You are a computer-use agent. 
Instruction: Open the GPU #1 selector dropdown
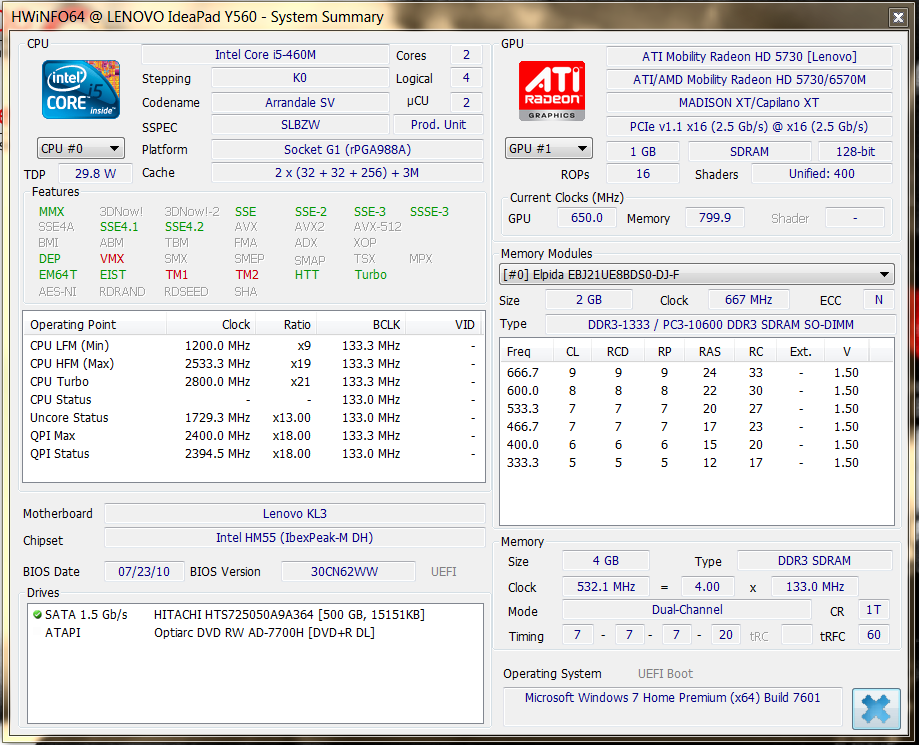[549, 148]
